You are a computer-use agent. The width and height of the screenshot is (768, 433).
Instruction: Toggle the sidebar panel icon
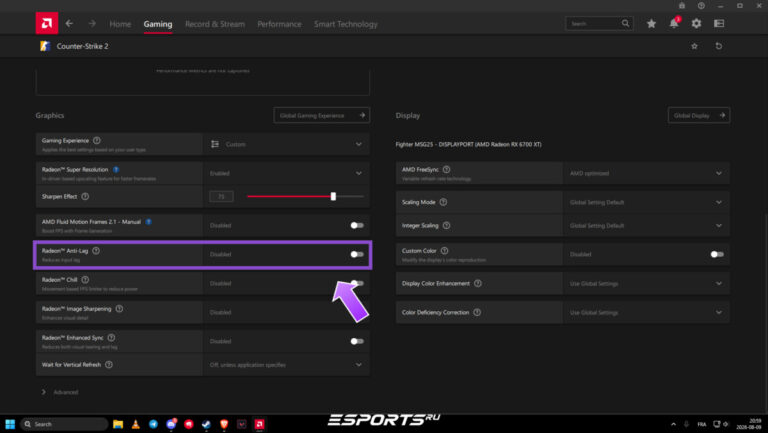[719, 24]
